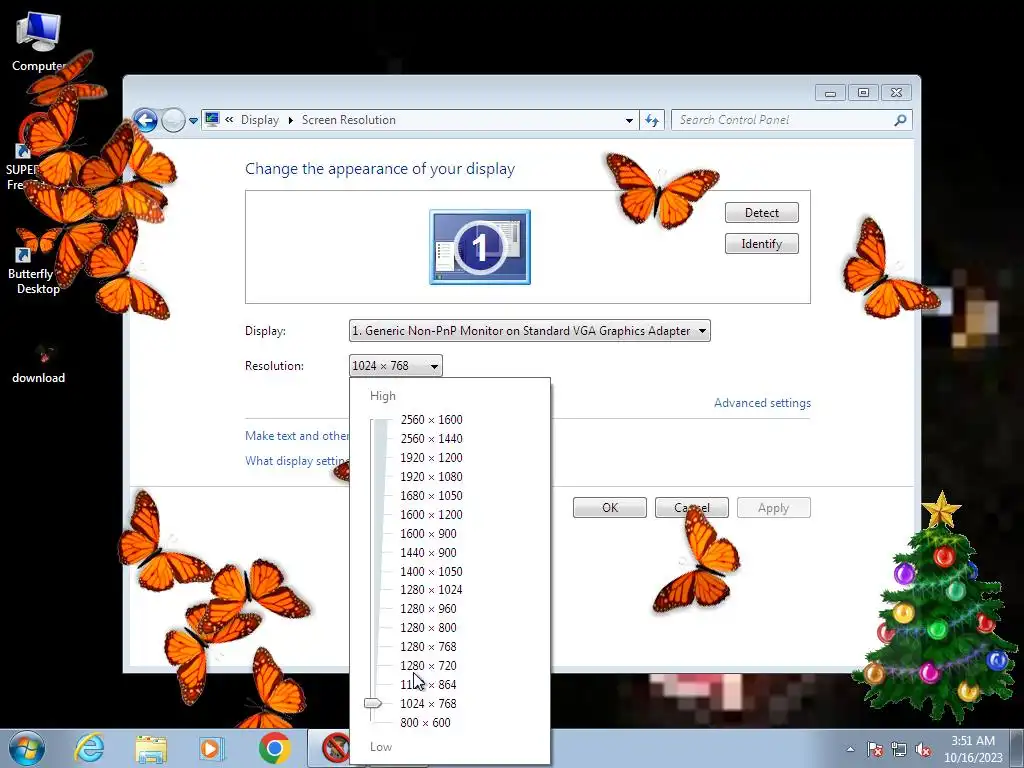Click the refresh button beside address bar
The height and width of the screenshot is (768, 1024).
tap(652, 120)
